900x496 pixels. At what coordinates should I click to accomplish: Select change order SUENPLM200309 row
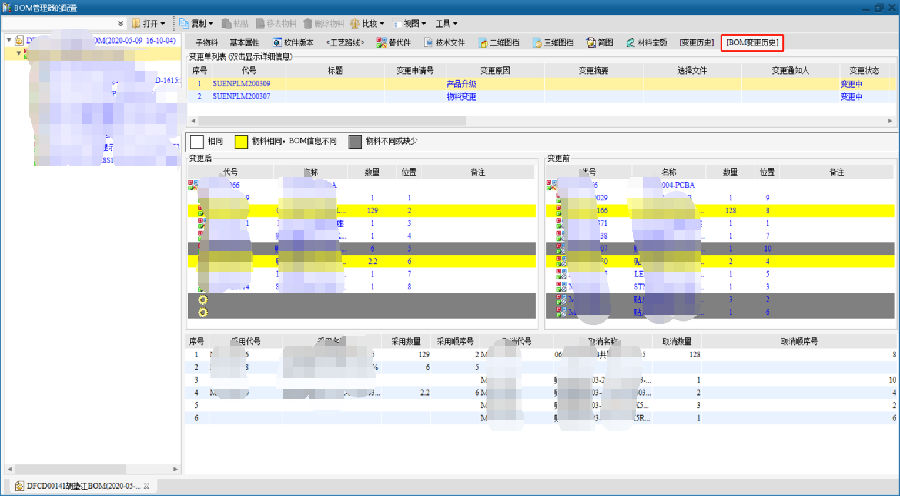[241, 84]
